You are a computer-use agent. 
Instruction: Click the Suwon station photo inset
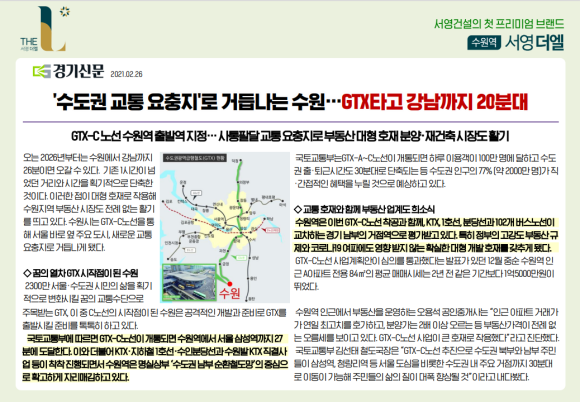pos(189,282)
